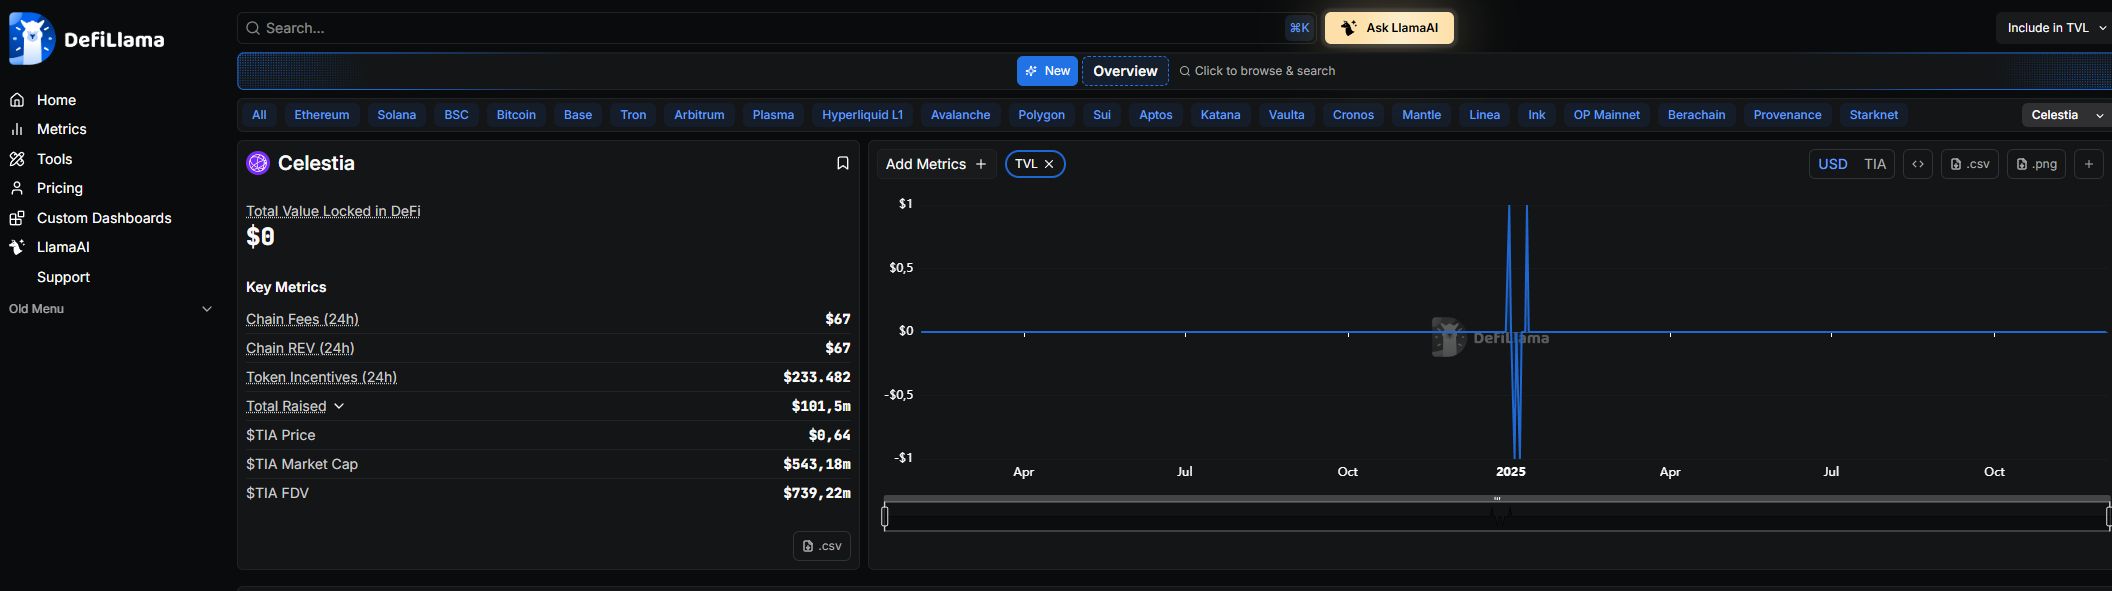Image resolution: width=2112 pixels, height=591 pixels.
Task: Select the Hyperliquid L1 chain tab
Action: click(x=861, y=115)
